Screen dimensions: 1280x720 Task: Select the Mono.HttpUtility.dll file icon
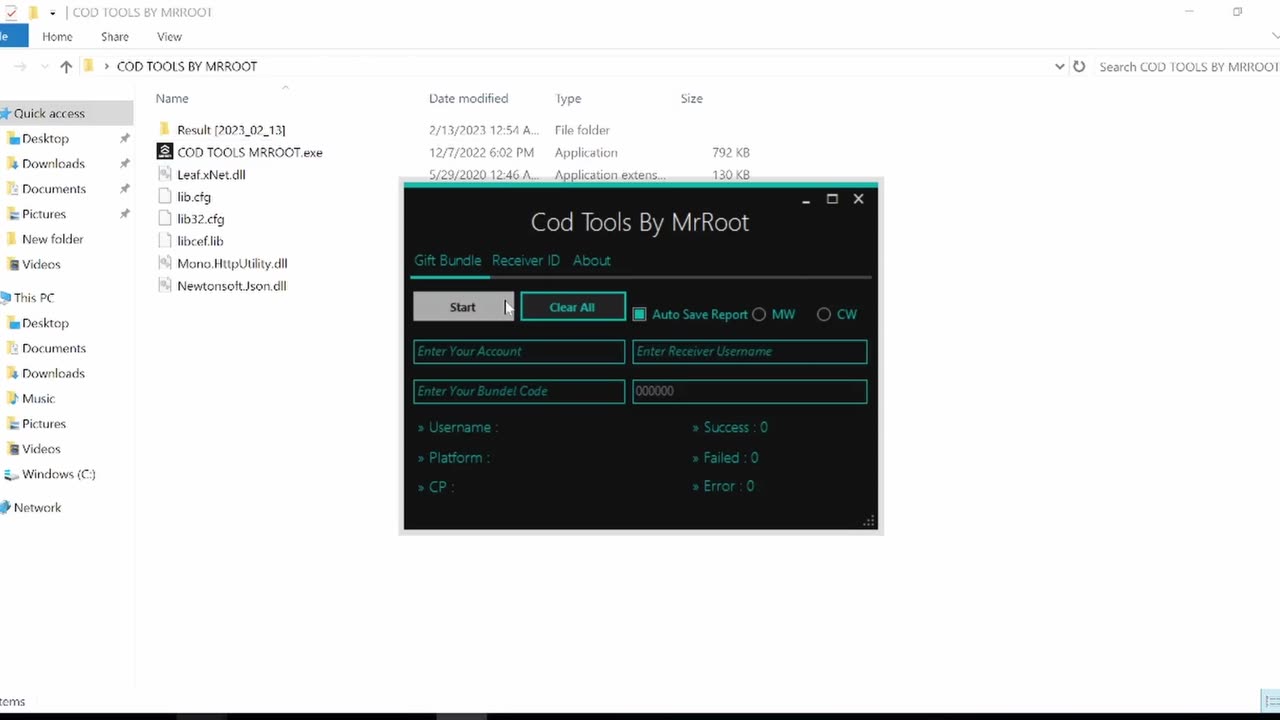[x=165, y=263]
